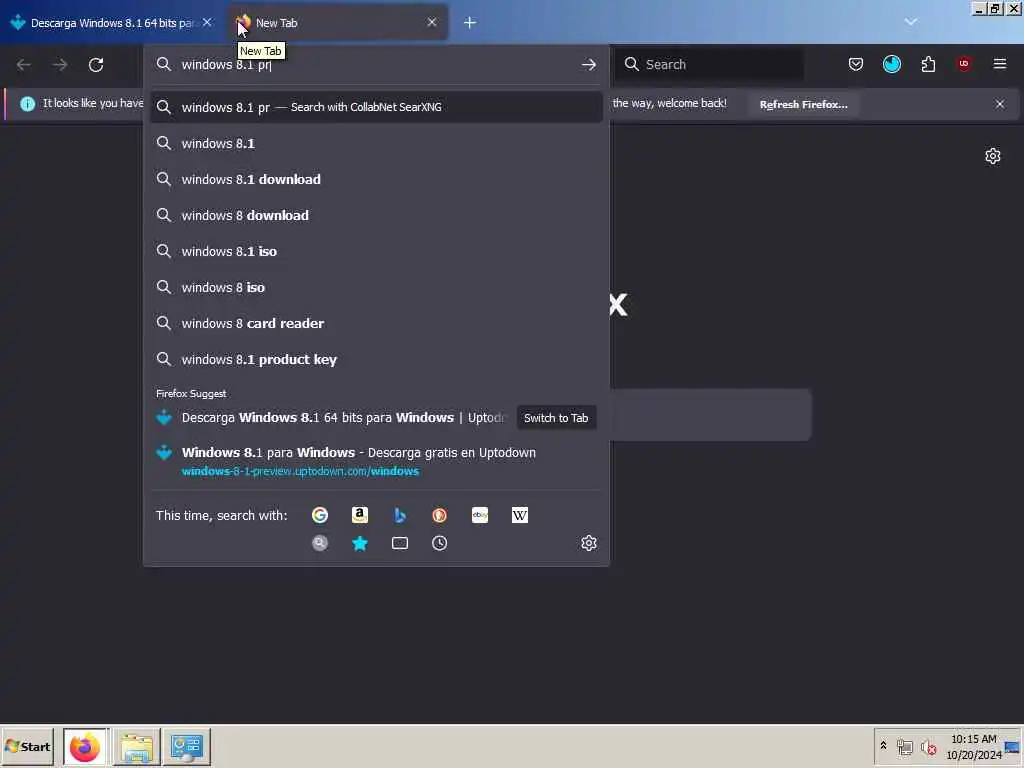Search this time with Amazon
The image size is (1024, 768).
point(360,515)
